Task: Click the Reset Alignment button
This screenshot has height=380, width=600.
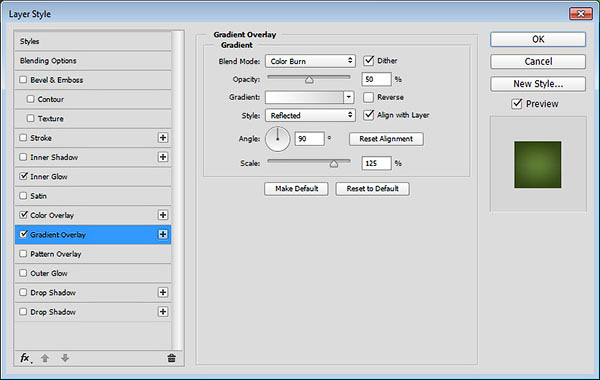Action: click(386, 139)
